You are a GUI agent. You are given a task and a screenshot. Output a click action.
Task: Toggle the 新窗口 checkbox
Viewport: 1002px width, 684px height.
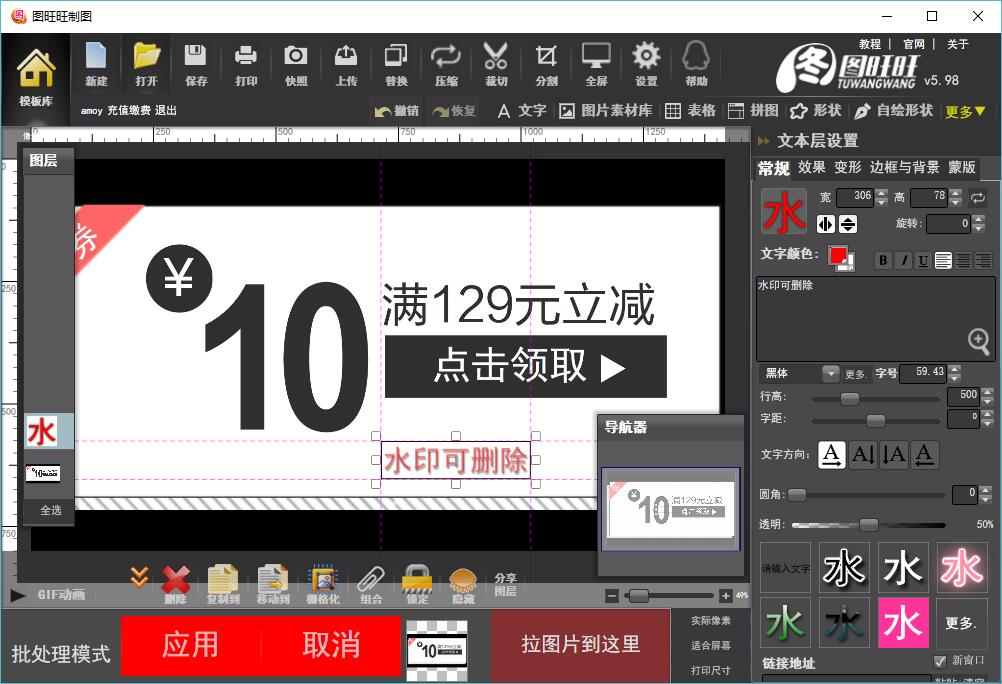pos(939,661)
